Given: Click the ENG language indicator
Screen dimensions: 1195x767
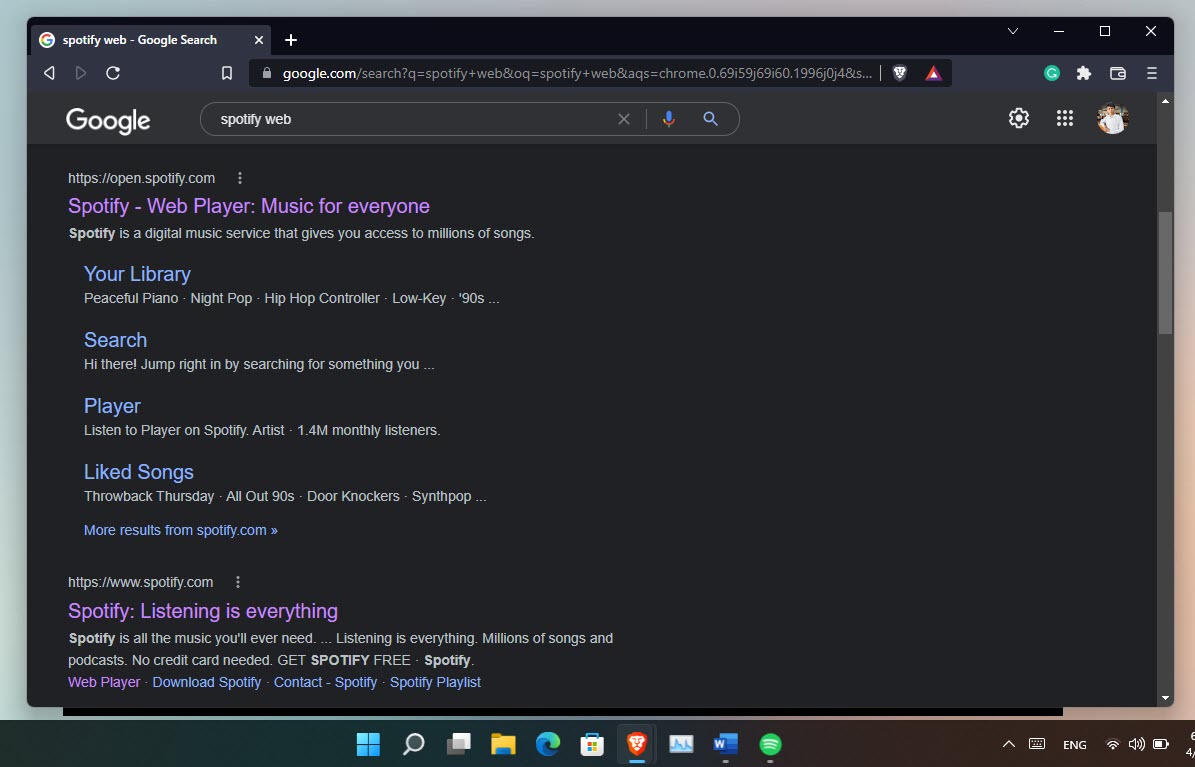Looking at the screenshot, I should click(1075, 745).
